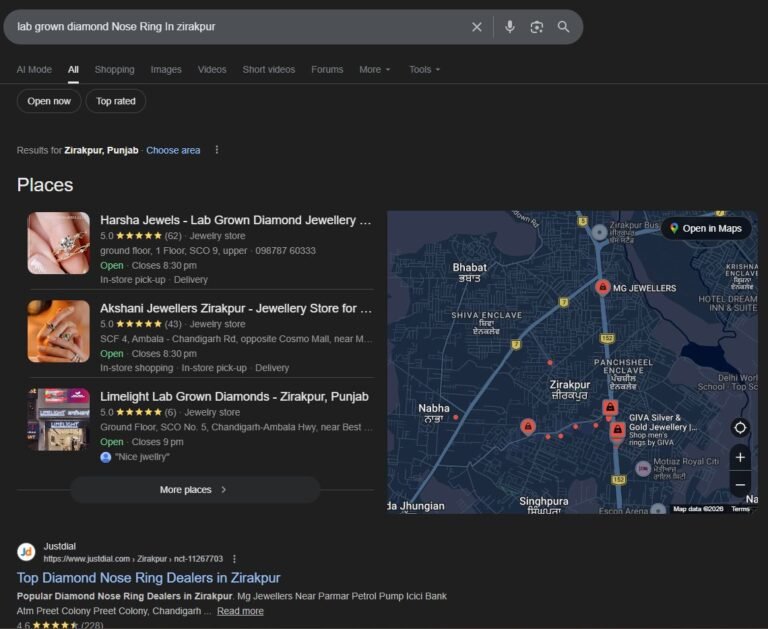The width and height of the screenshot is (768, 629).
Task: Click Harsha Jewels phone number 098787 60333
Action: [x=286, y=251]
